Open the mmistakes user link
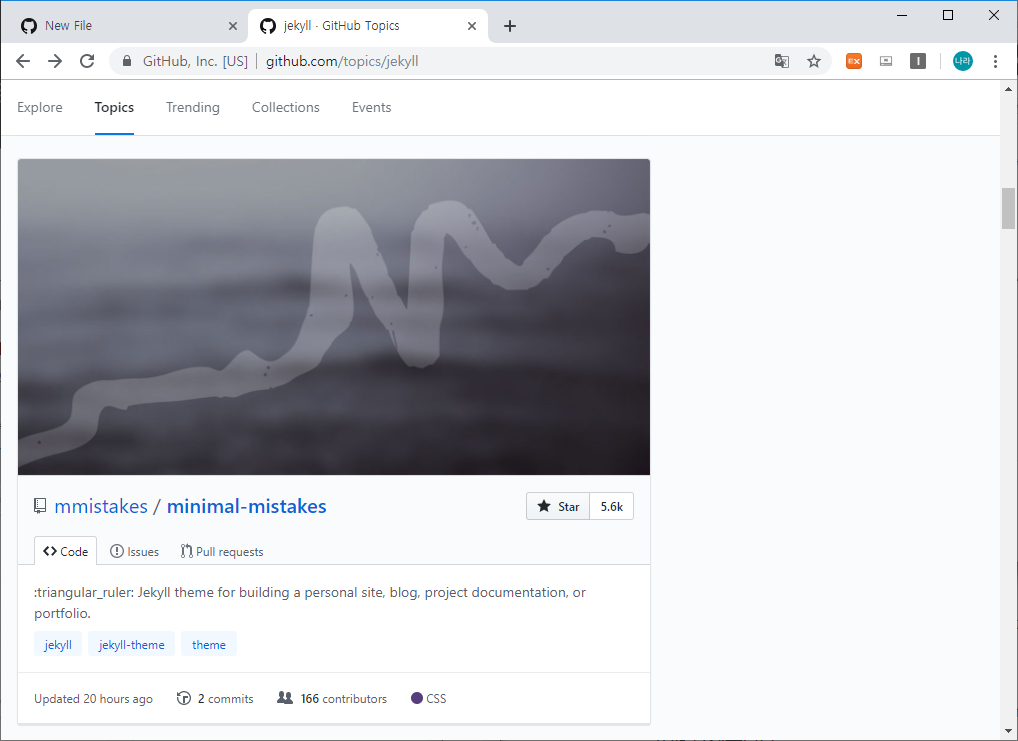The height and width of the screenshot is (741, 1018). [101, 506]
